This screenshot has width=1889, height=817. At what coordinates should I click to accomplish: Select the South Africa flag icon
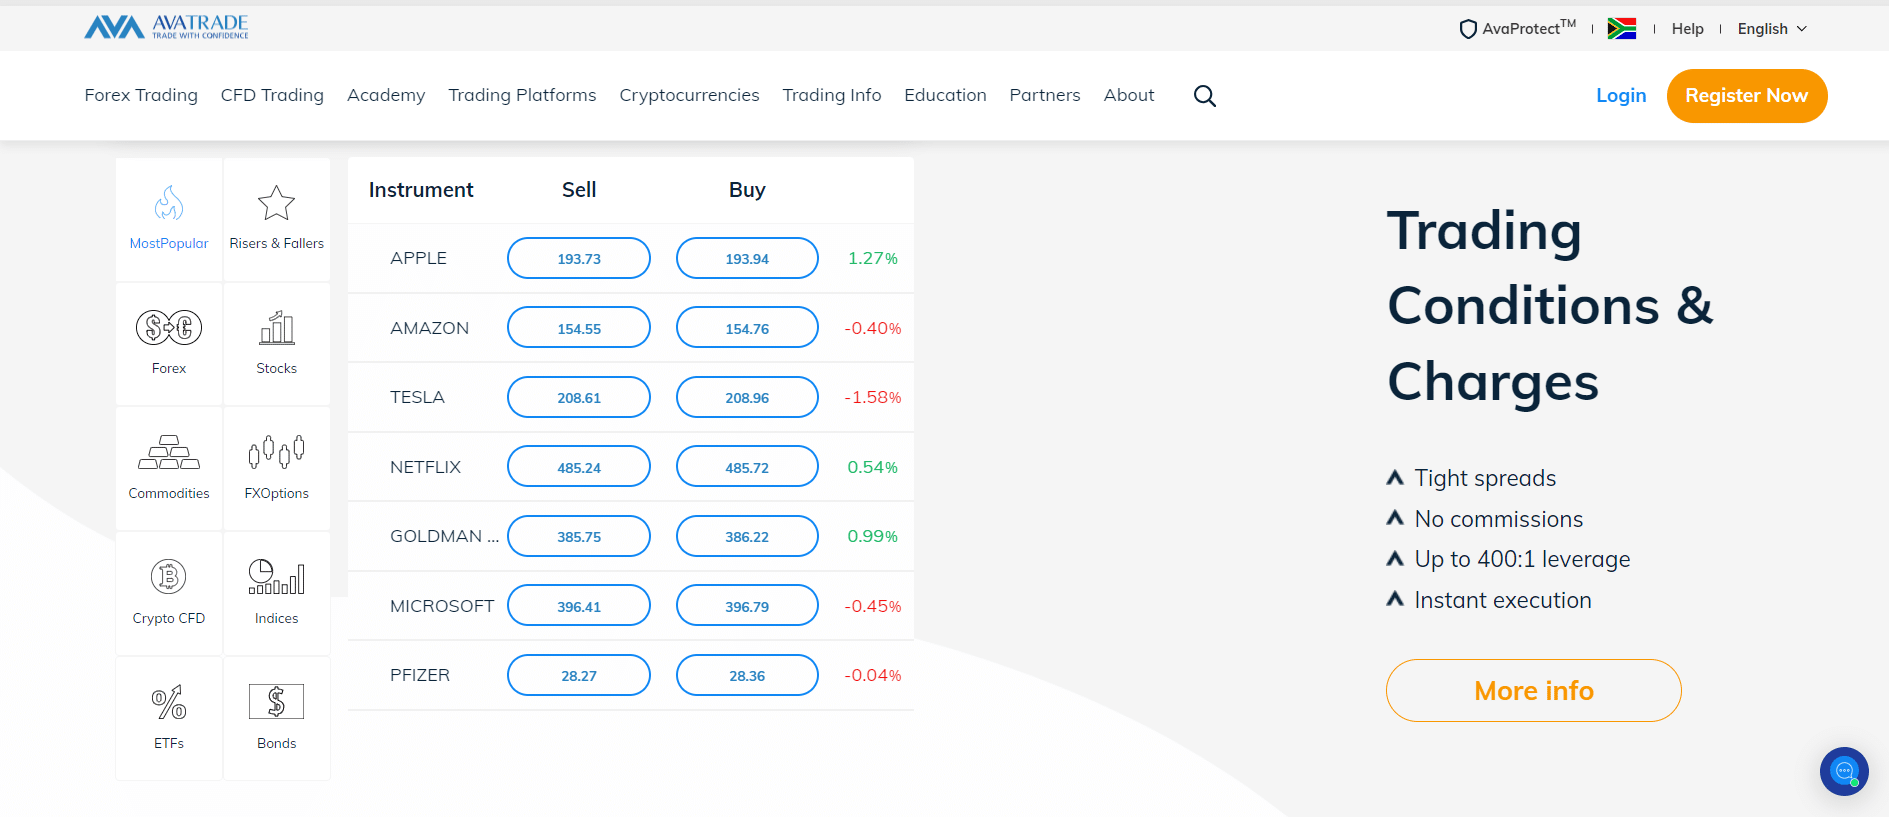[x=1621, y=29]
